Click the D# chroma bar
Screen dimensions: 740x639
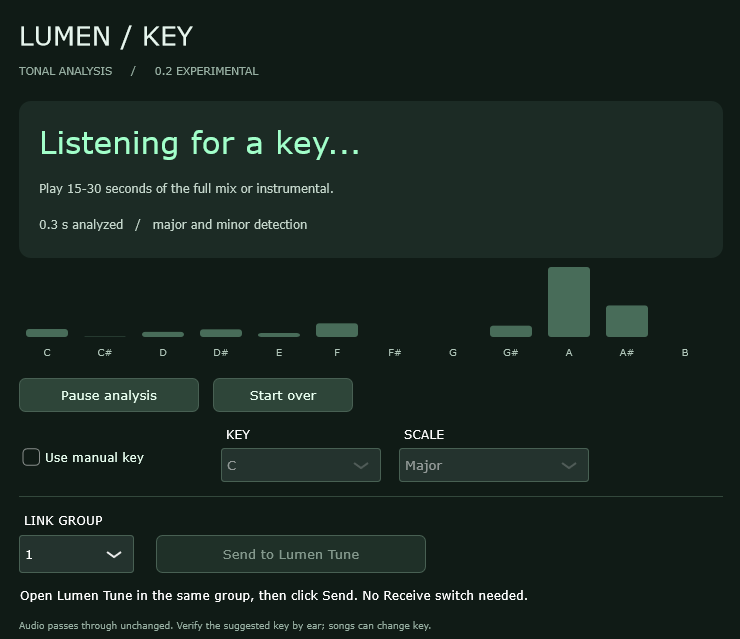[221, 333]
